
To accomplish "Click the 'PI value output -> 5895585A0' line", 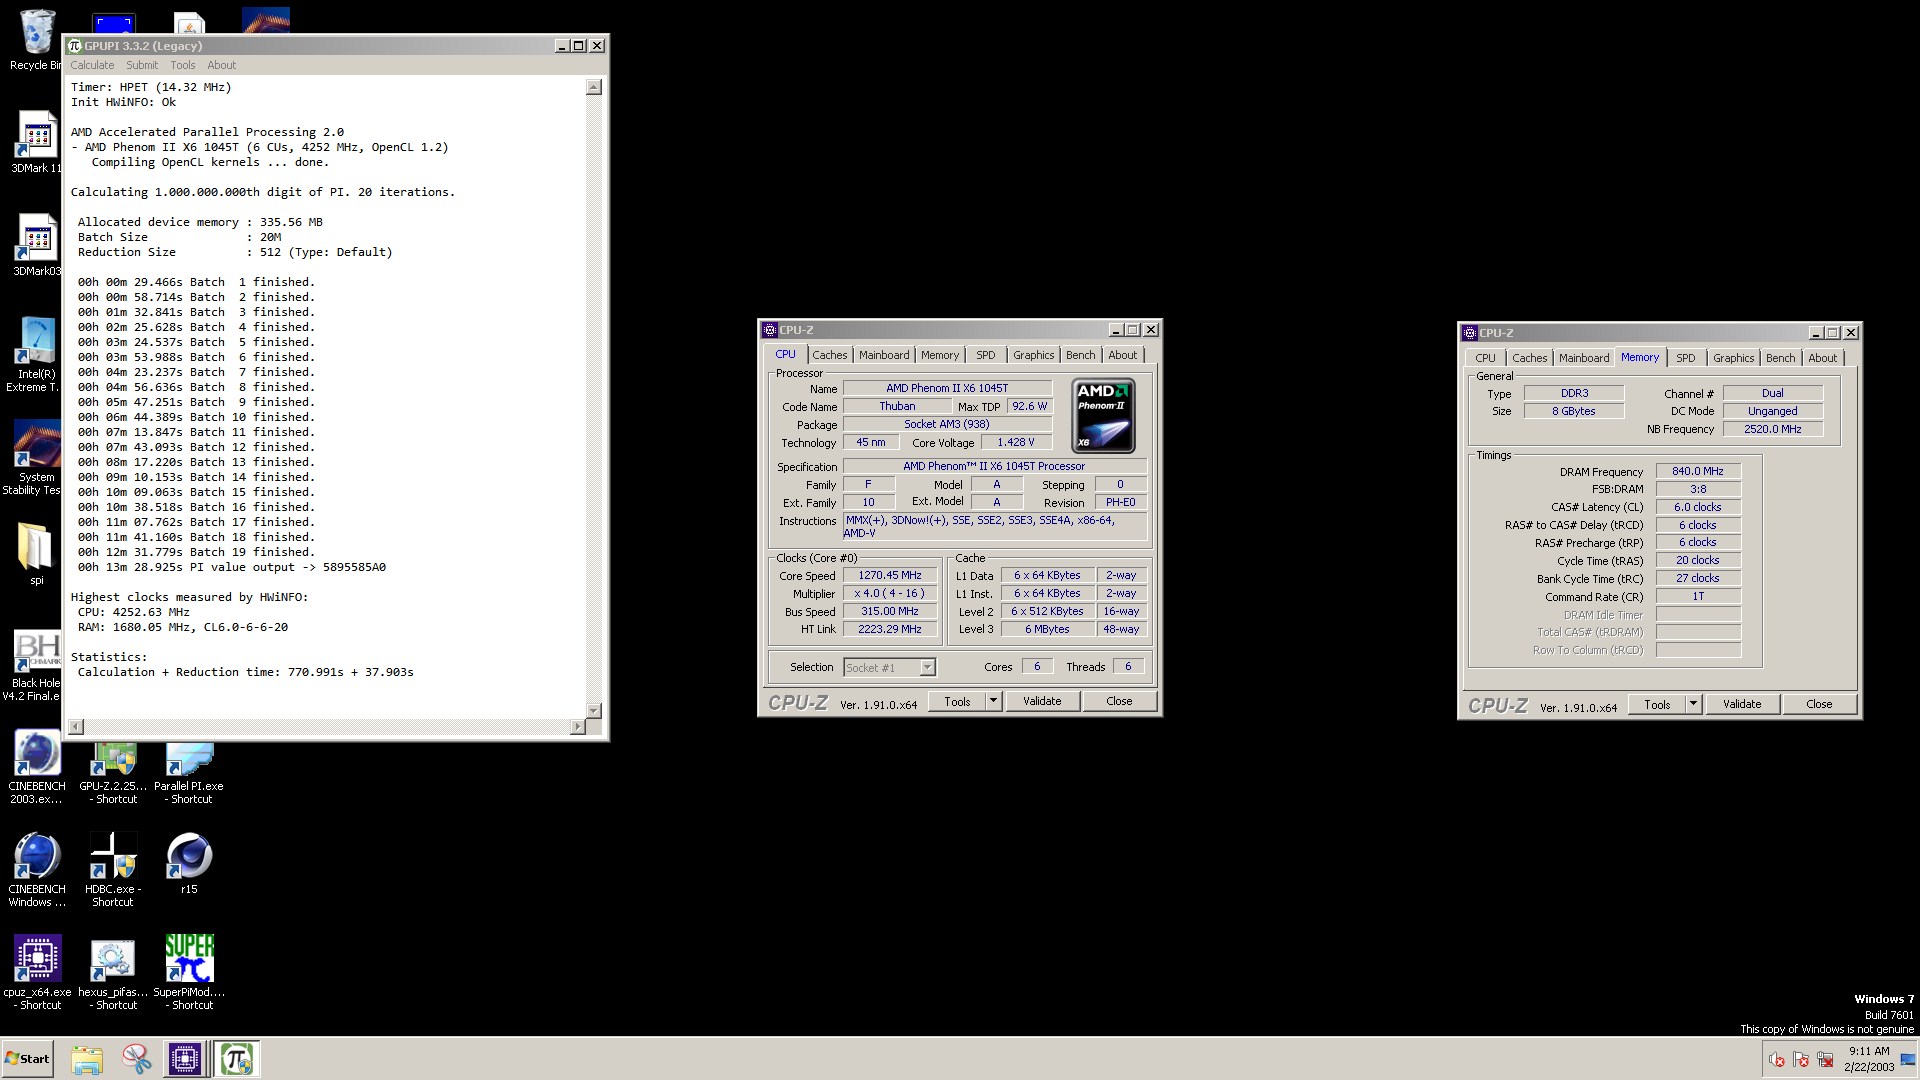I will click(x=232, y=567).
